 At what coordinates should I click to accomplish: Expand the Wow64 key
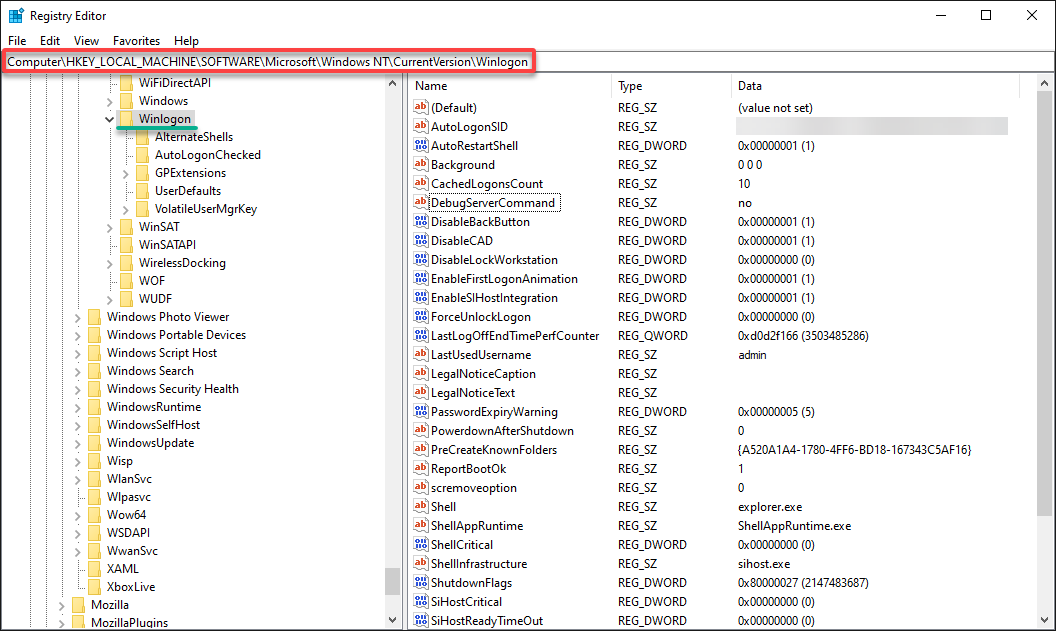[x=78, y=516]
